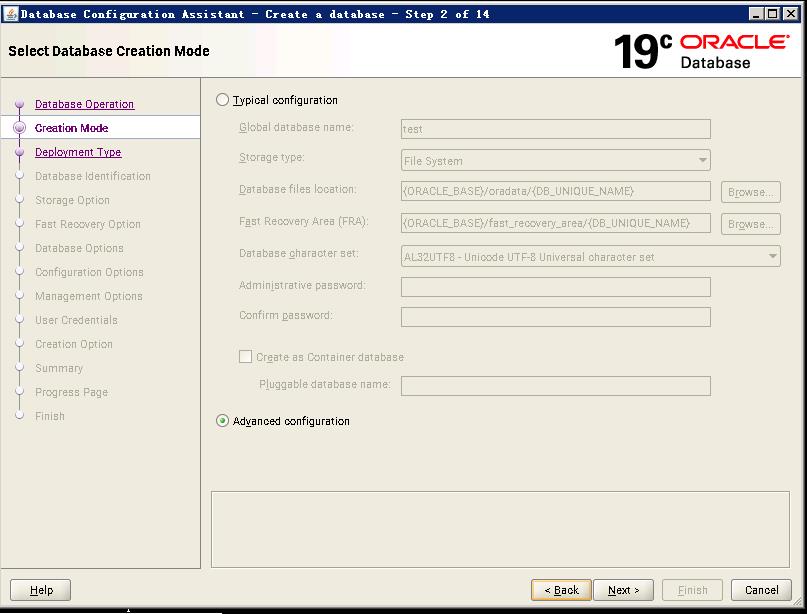Click the Deployment Type step bullet
This screenshot has width=807, height=614.
20,152
